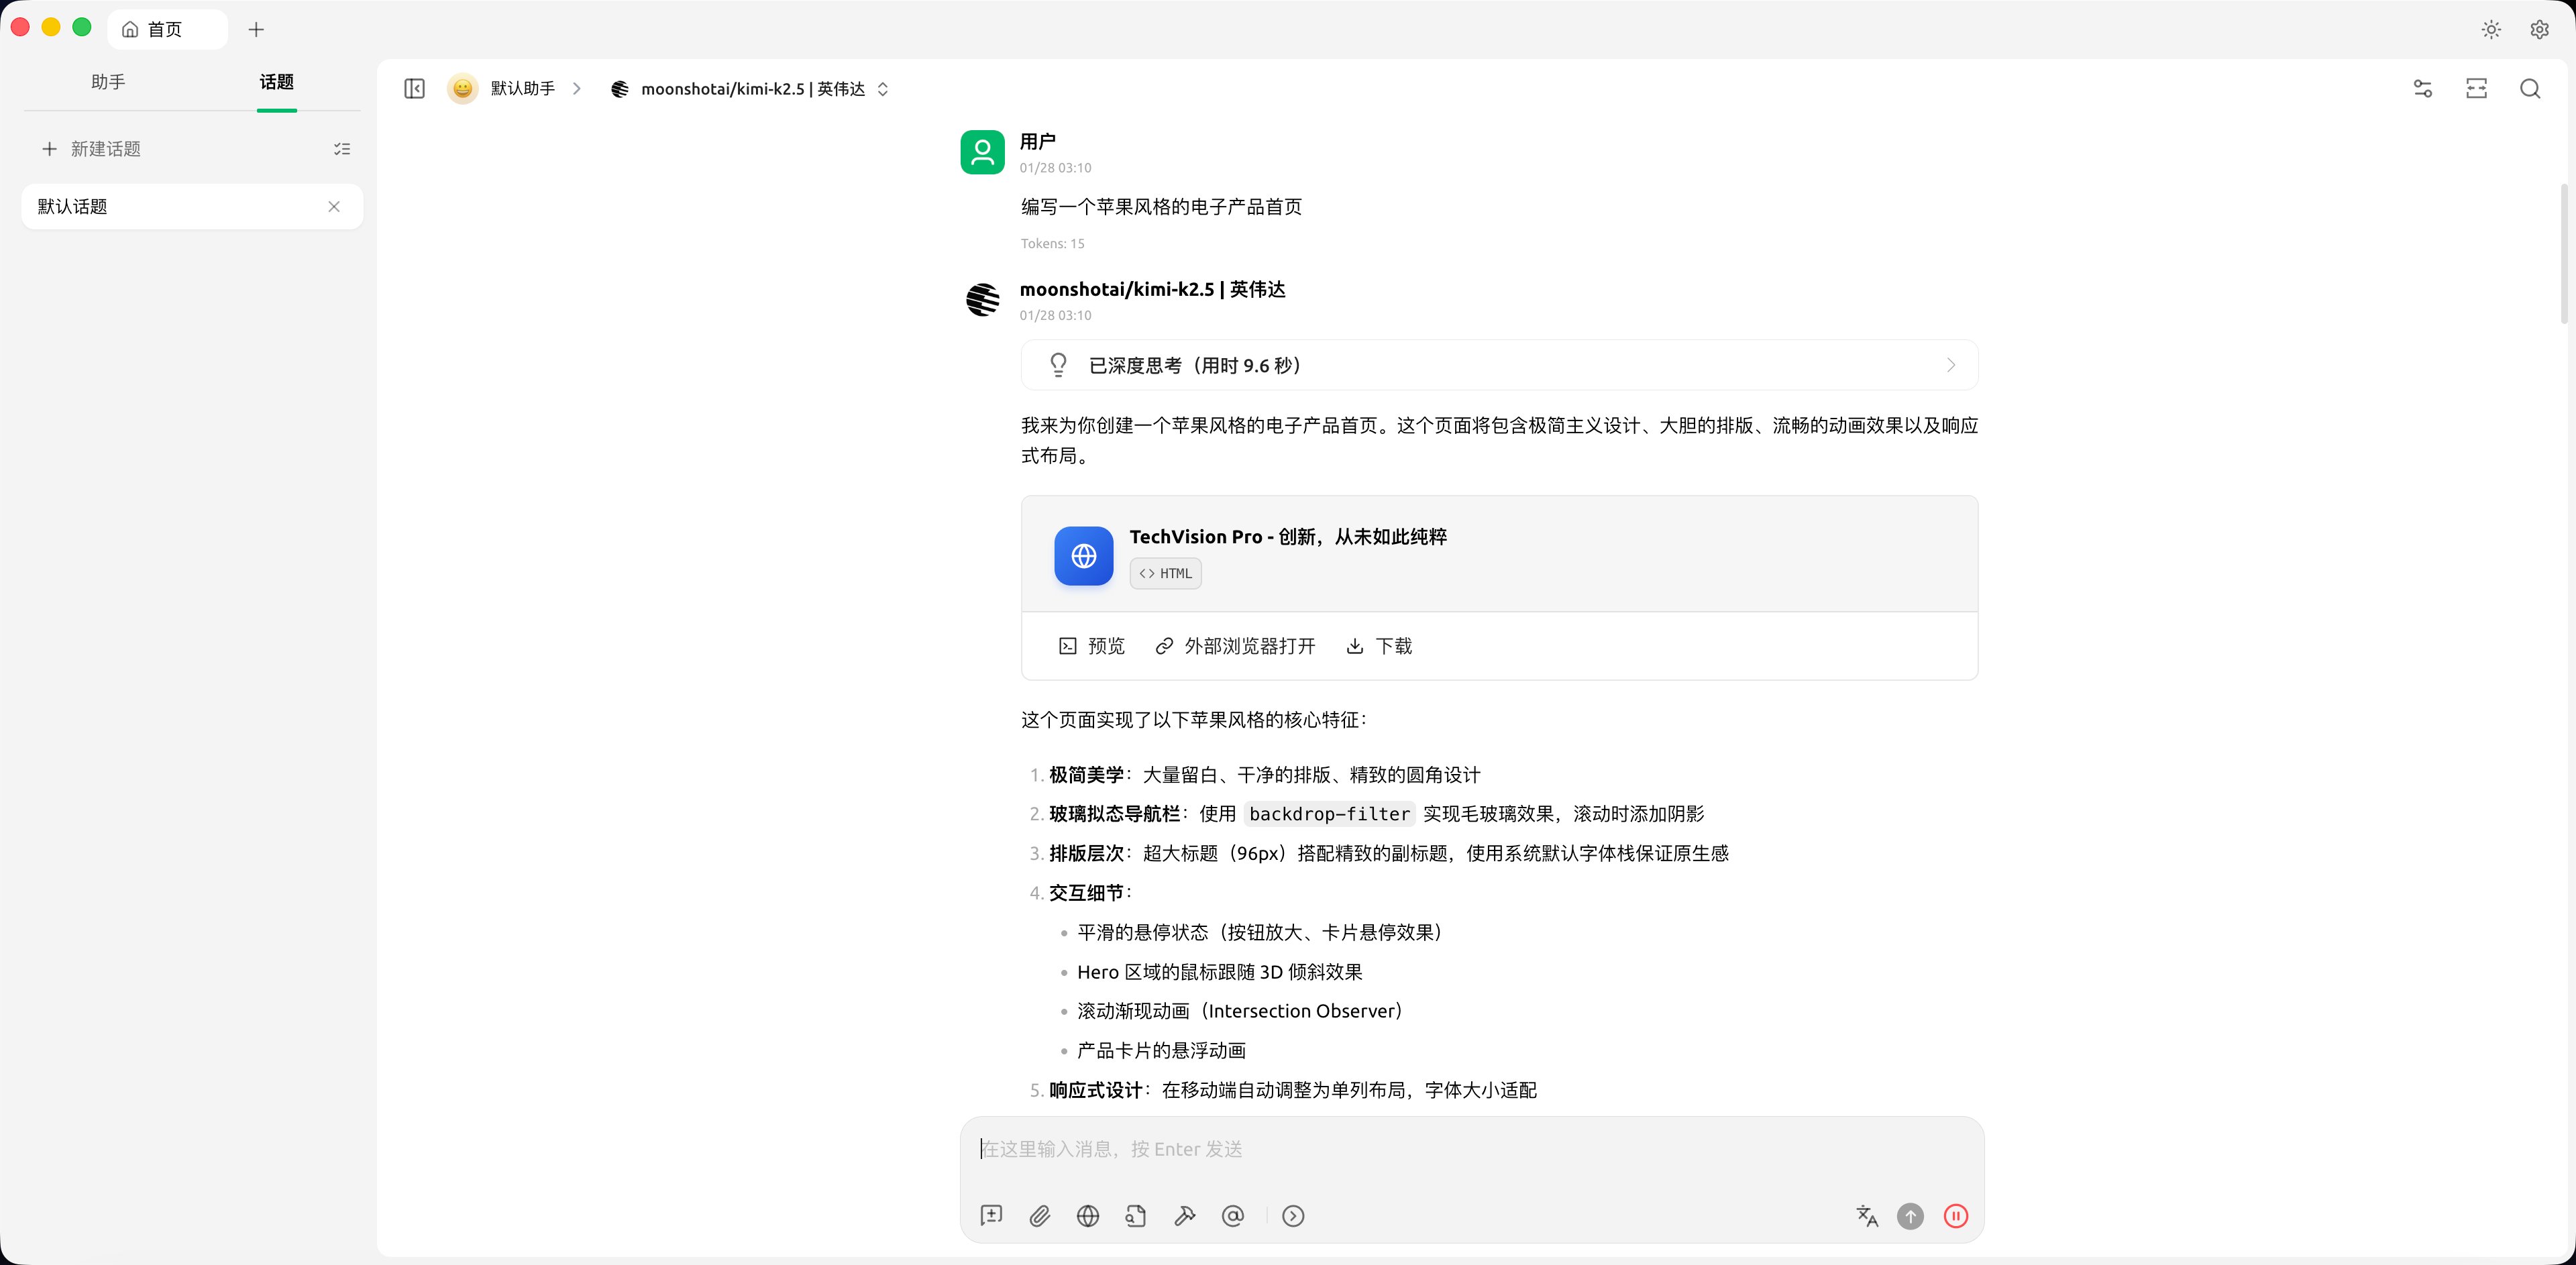Screen dimensions: 2576x1265
Task: Open MCP tools via the hammer icon
Action: [1184, 1216]
